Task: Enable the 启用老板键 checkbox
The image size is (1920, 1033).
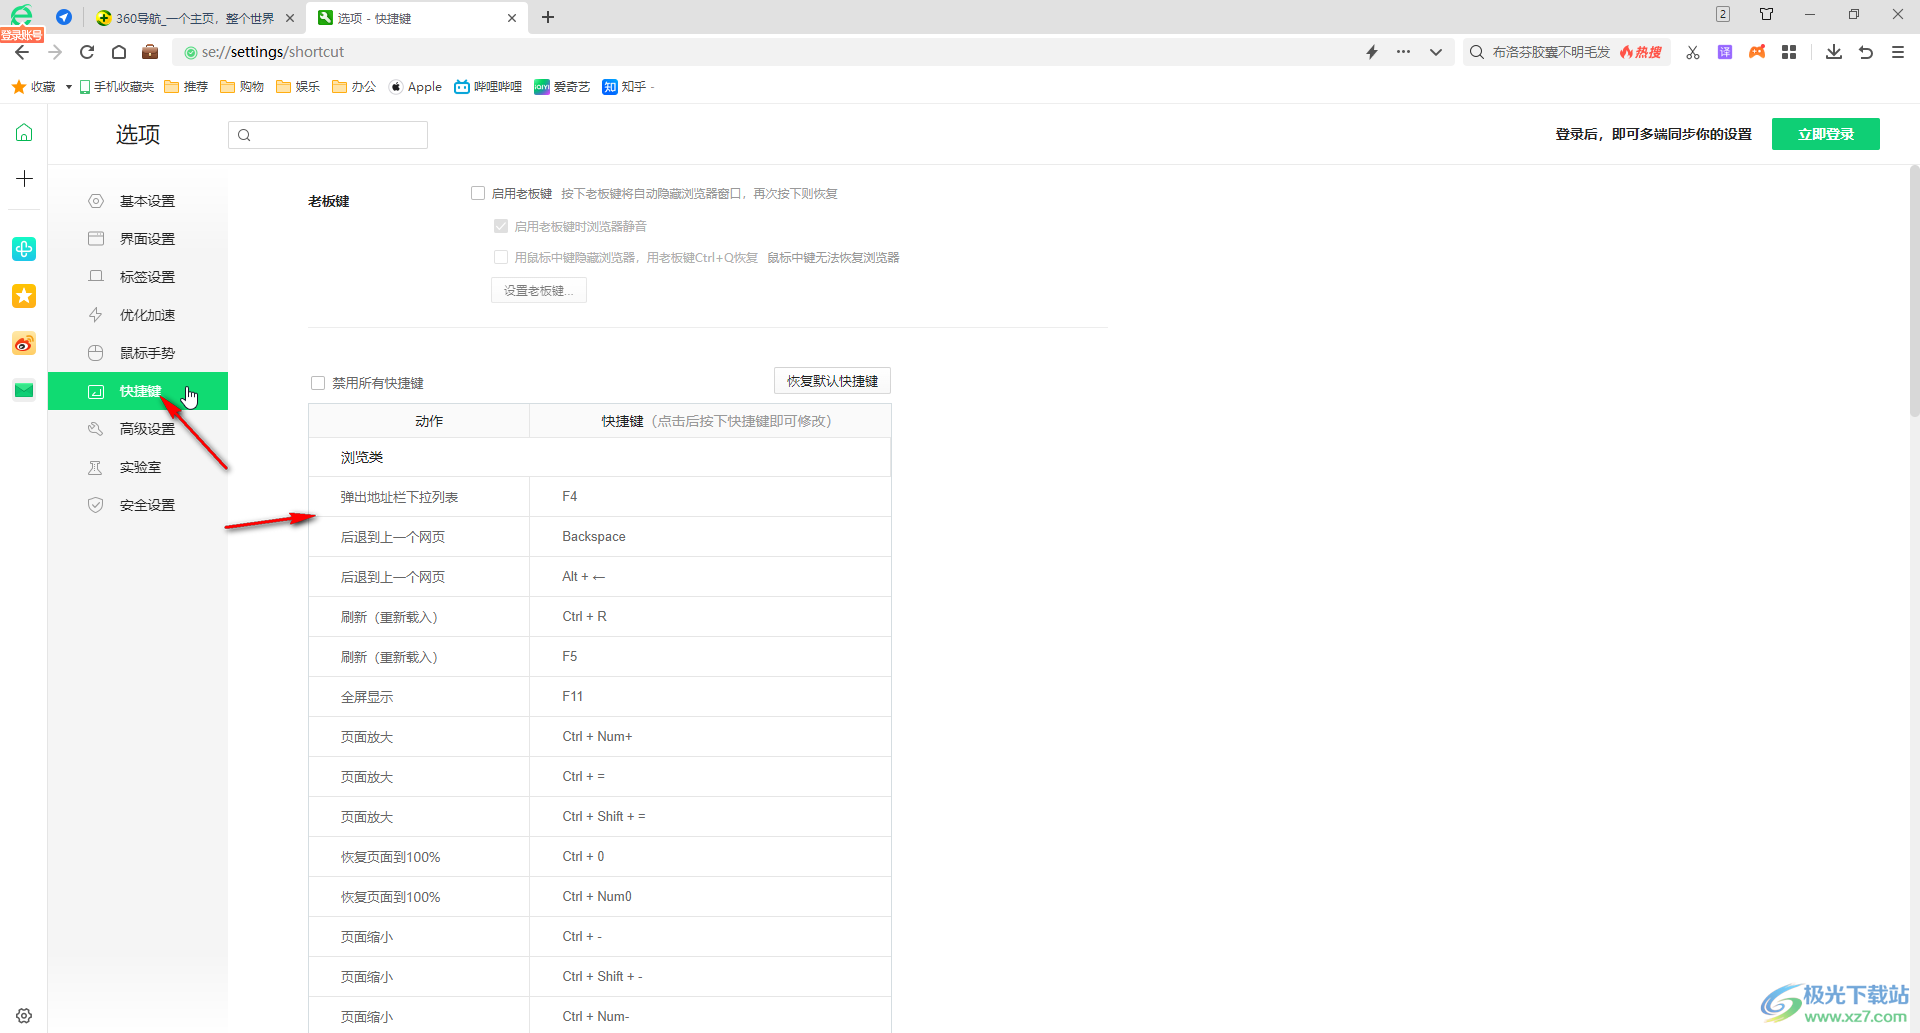Action: click(x=478, y=193)
